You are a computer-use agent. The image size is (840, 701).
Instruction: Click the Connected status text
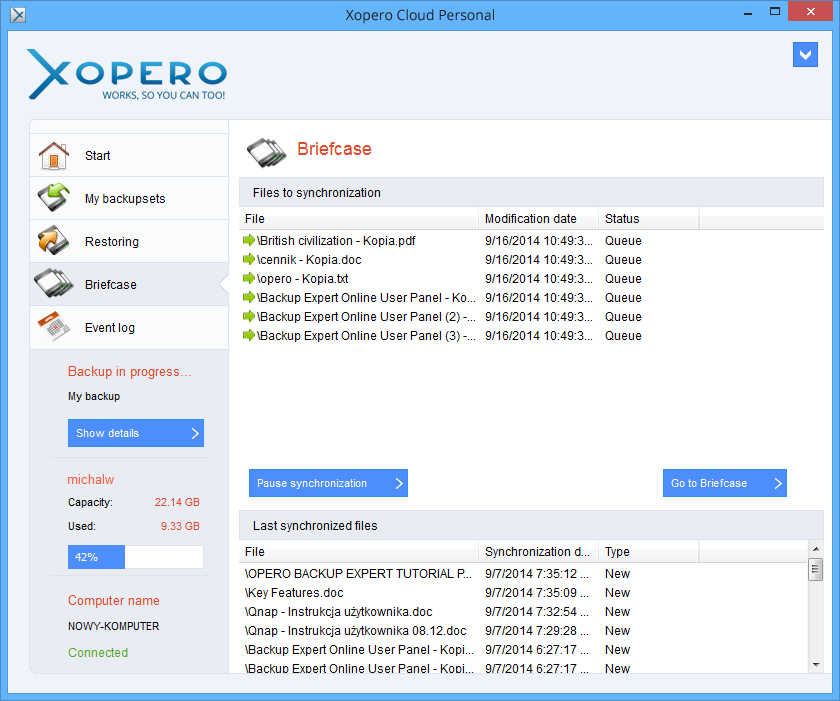point(98,653)
